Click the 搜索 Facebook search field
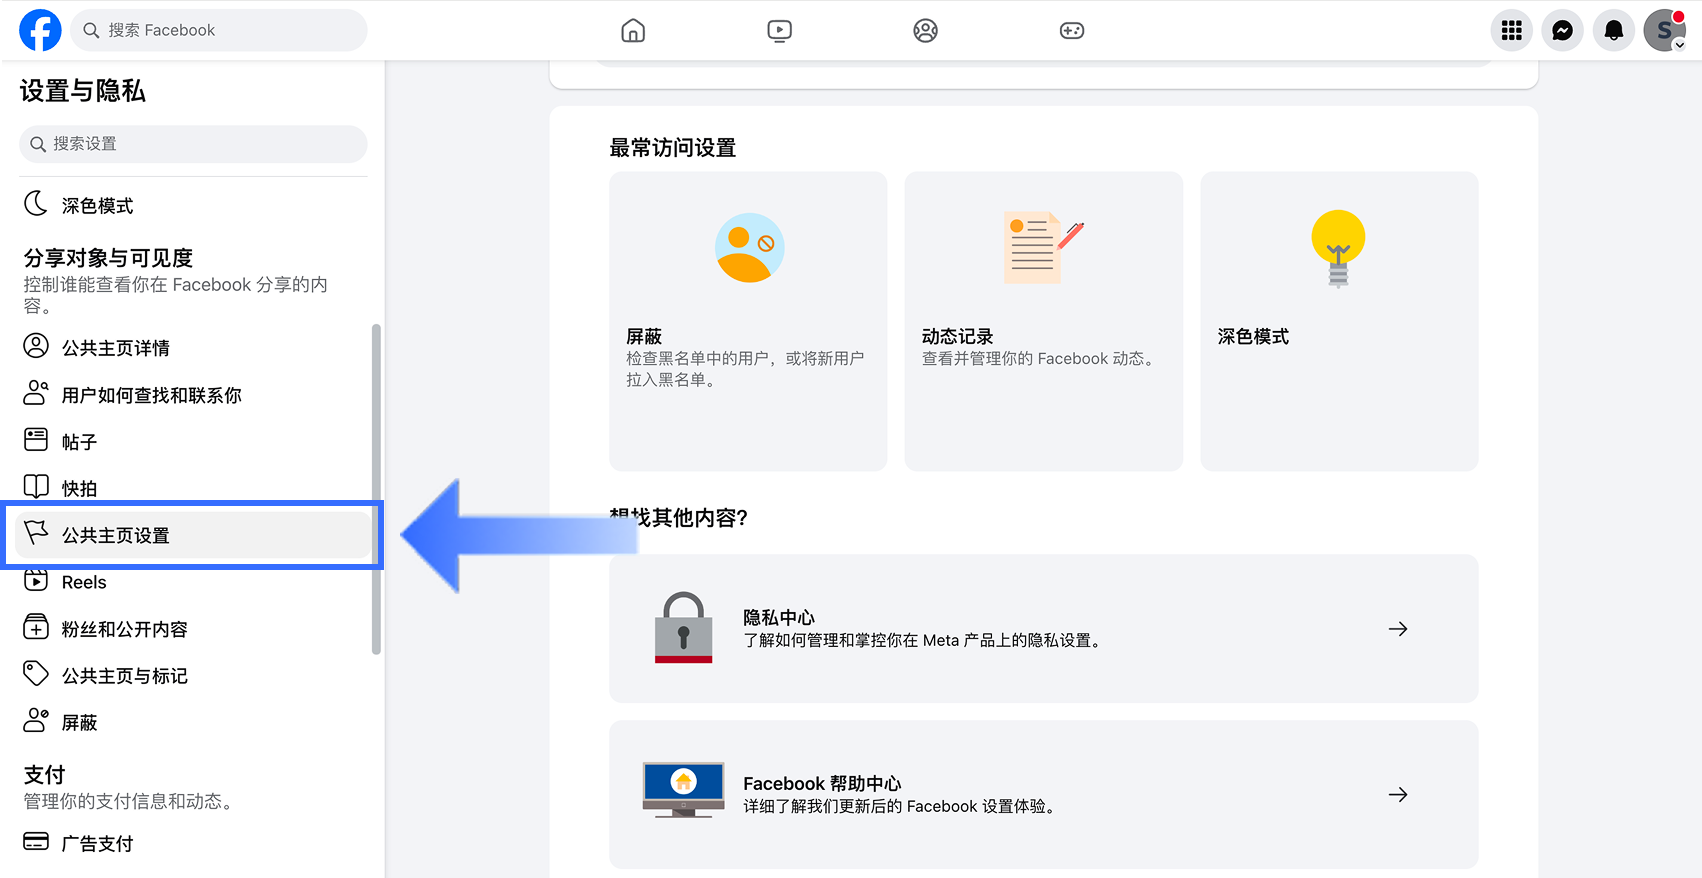Viewport: 1702px width, 878px height. click(219, 30)
